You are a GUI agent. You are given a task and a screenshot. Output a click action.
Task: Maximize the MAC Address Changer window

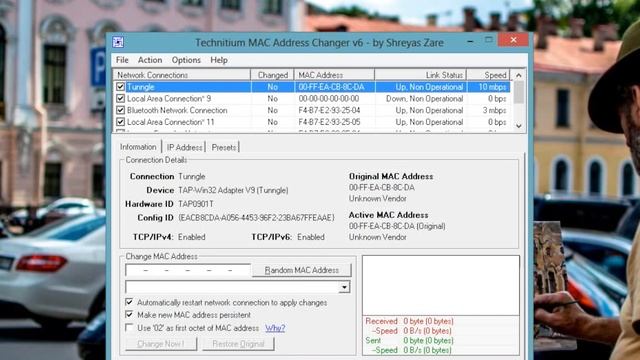(x=489, y=40)
